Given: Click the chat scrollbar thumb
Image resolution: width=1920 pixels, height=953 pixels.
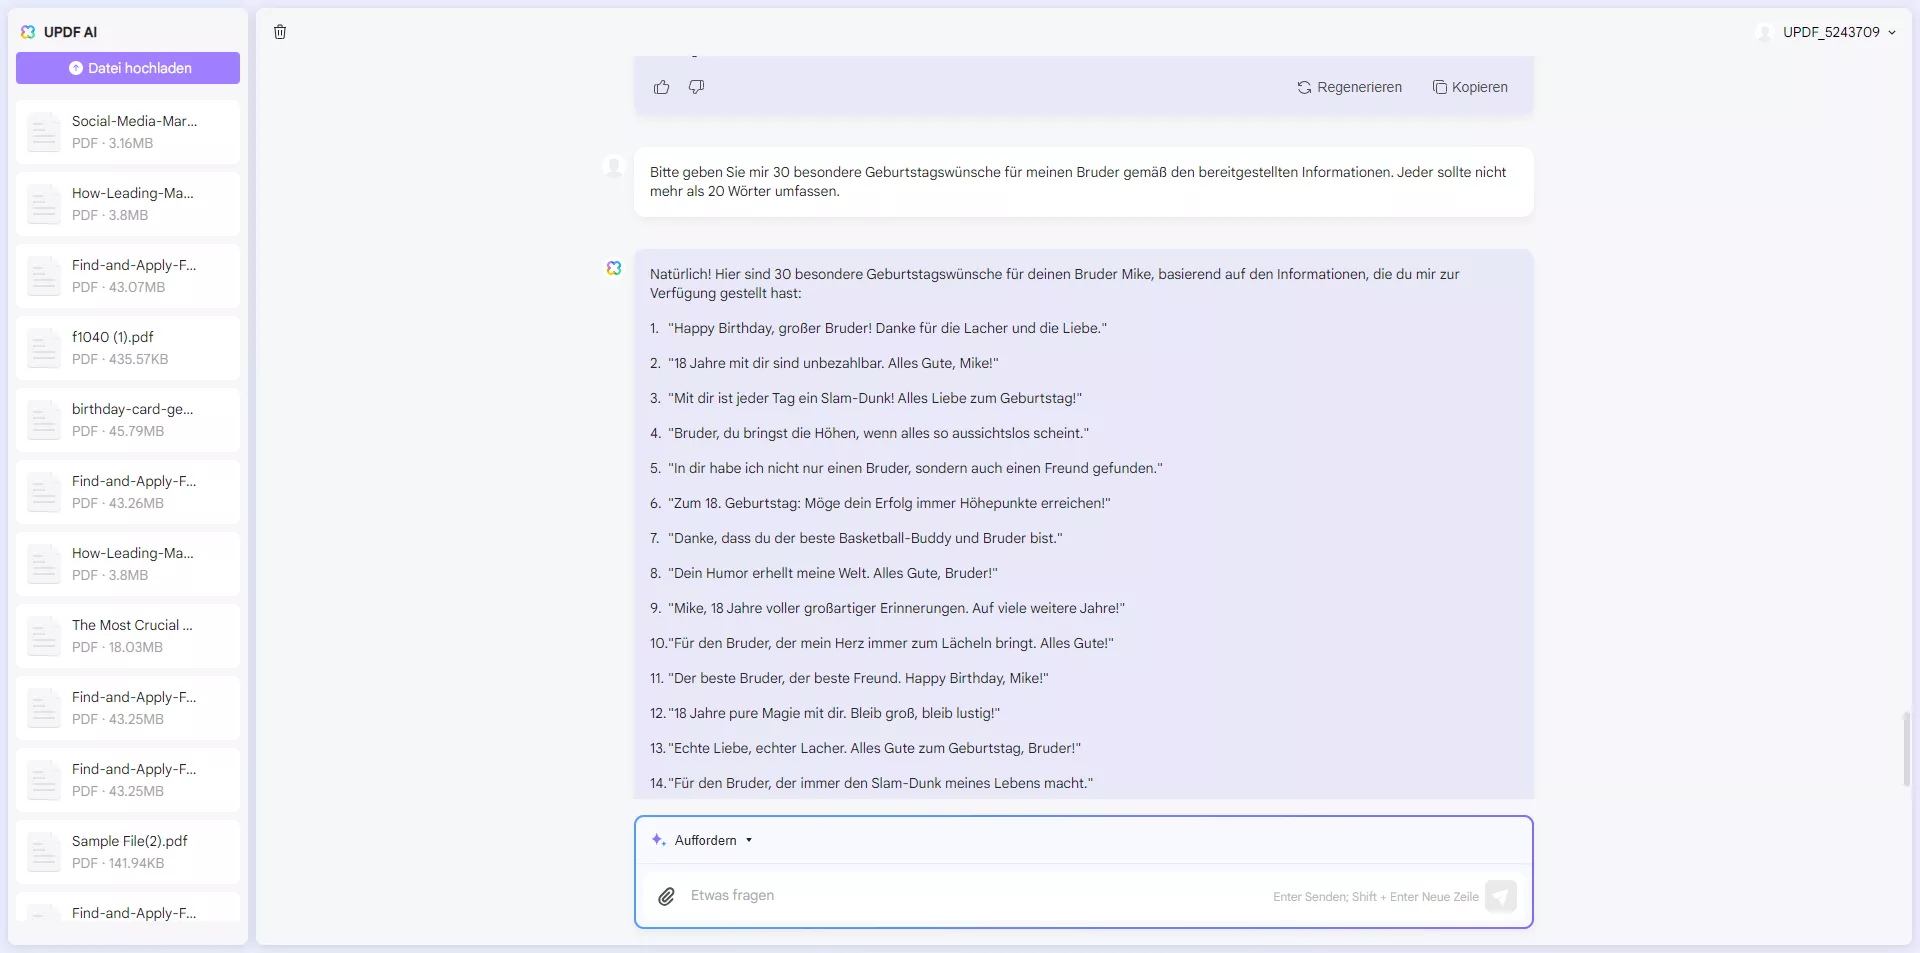Looking at the screenshot, I should [x=1906, y=749].
